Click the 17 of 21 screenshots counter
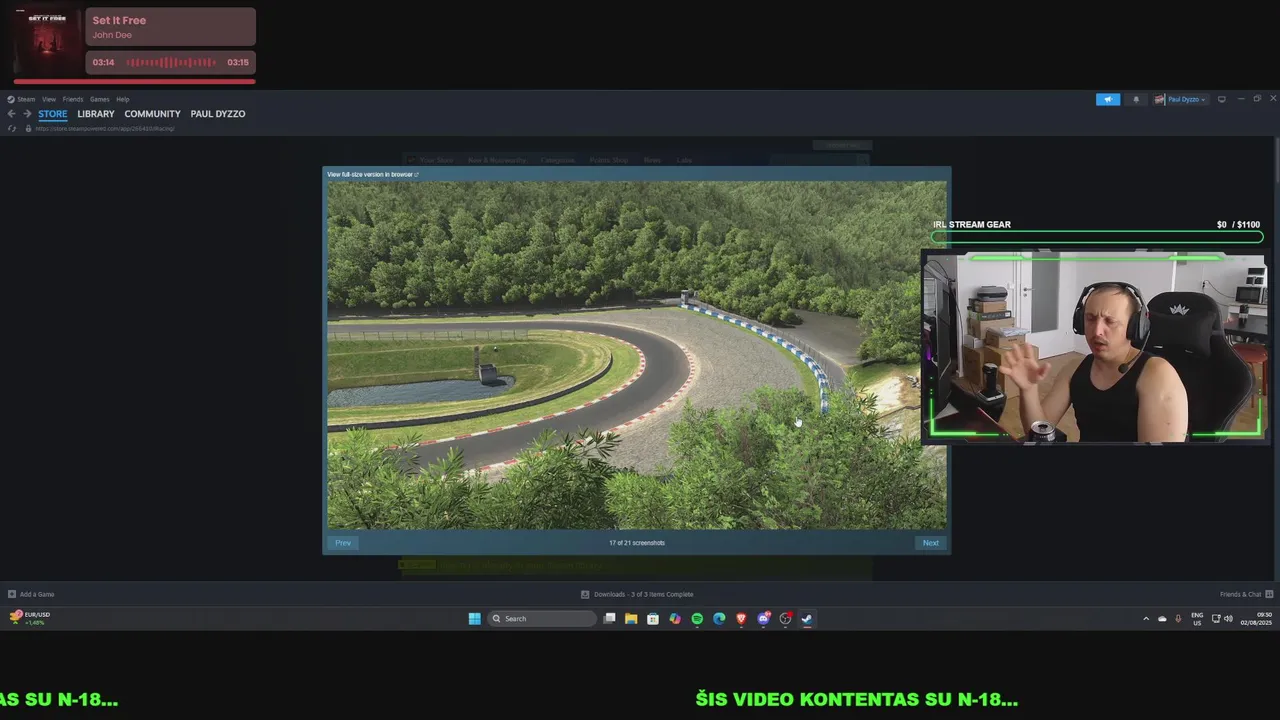1280x720 pixels. tap(637, 543)
